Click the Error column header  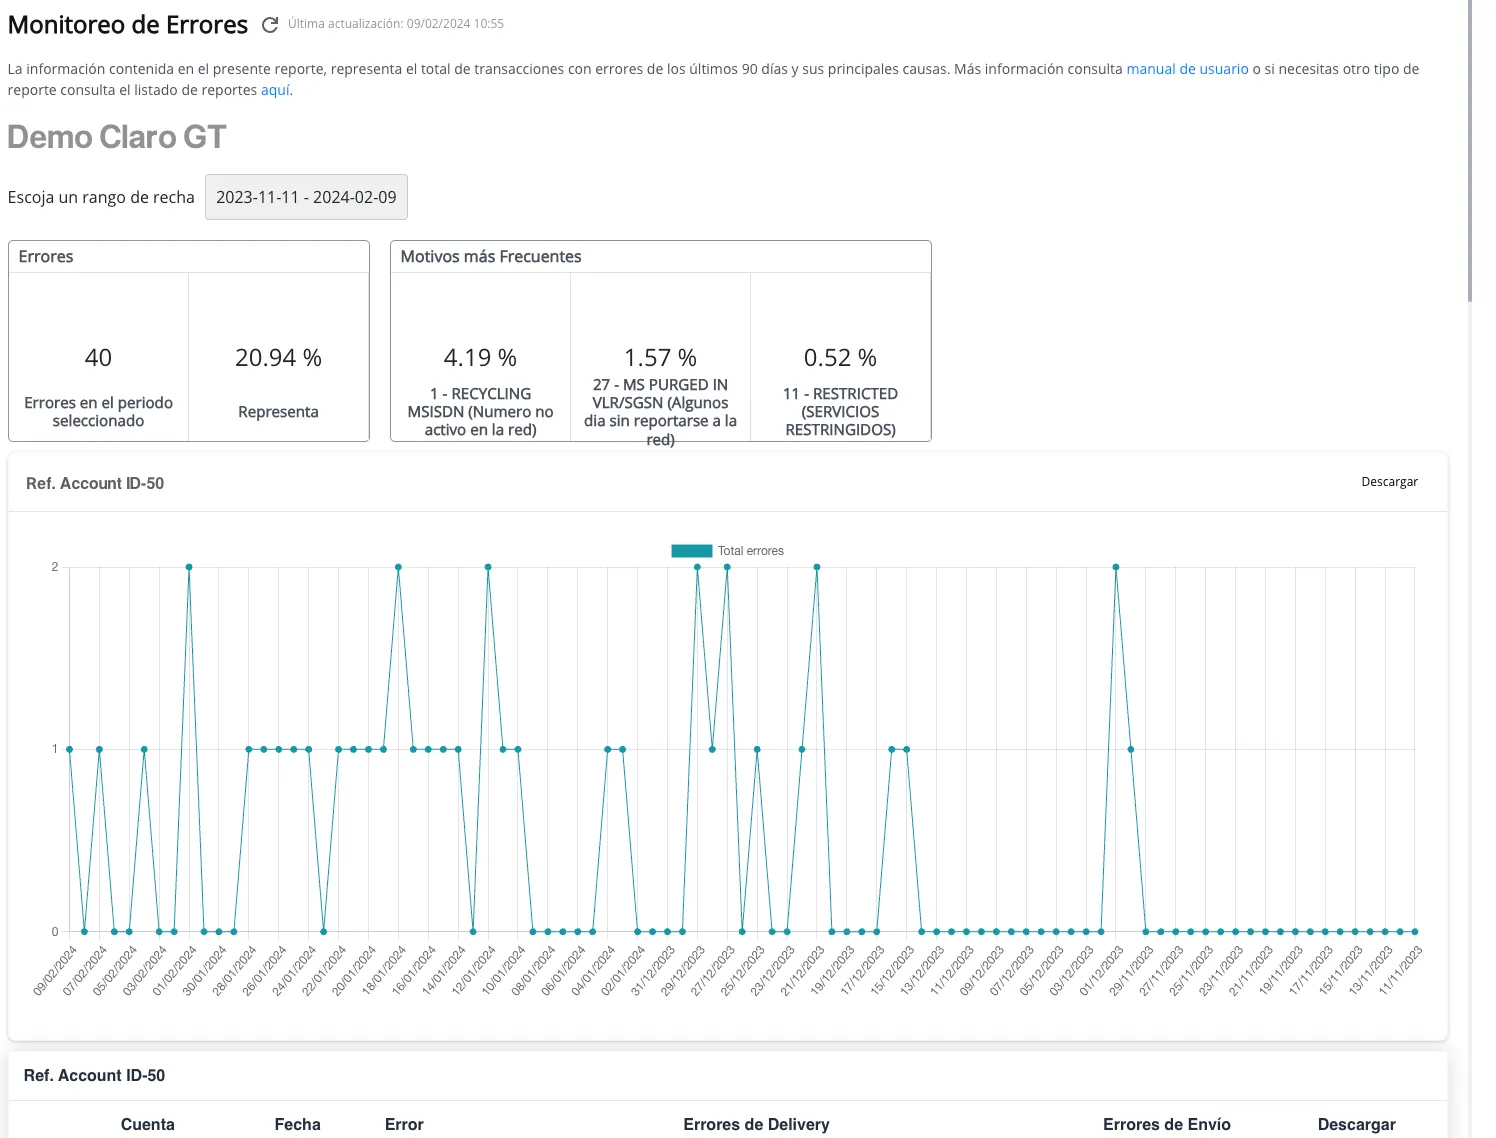click(404, 1124)
